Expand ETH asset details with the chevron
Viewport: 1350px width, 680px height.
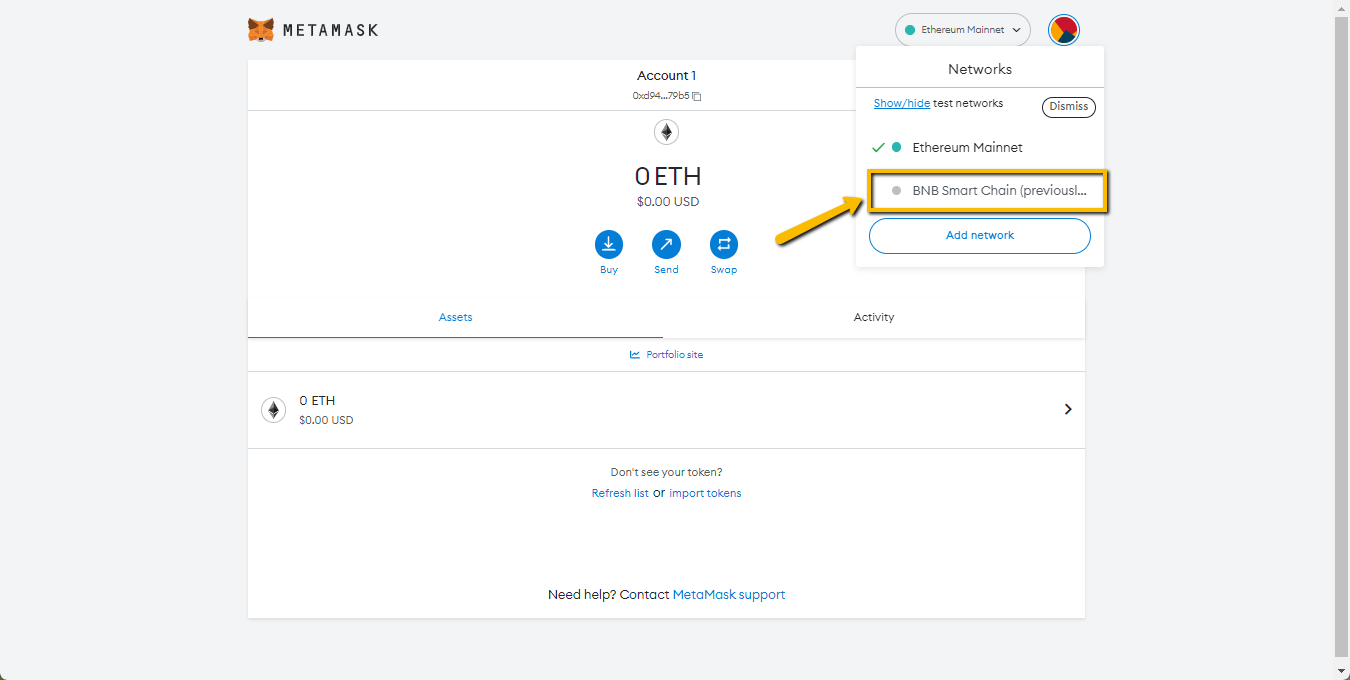pyautogui.click(x=1068, y=409)
